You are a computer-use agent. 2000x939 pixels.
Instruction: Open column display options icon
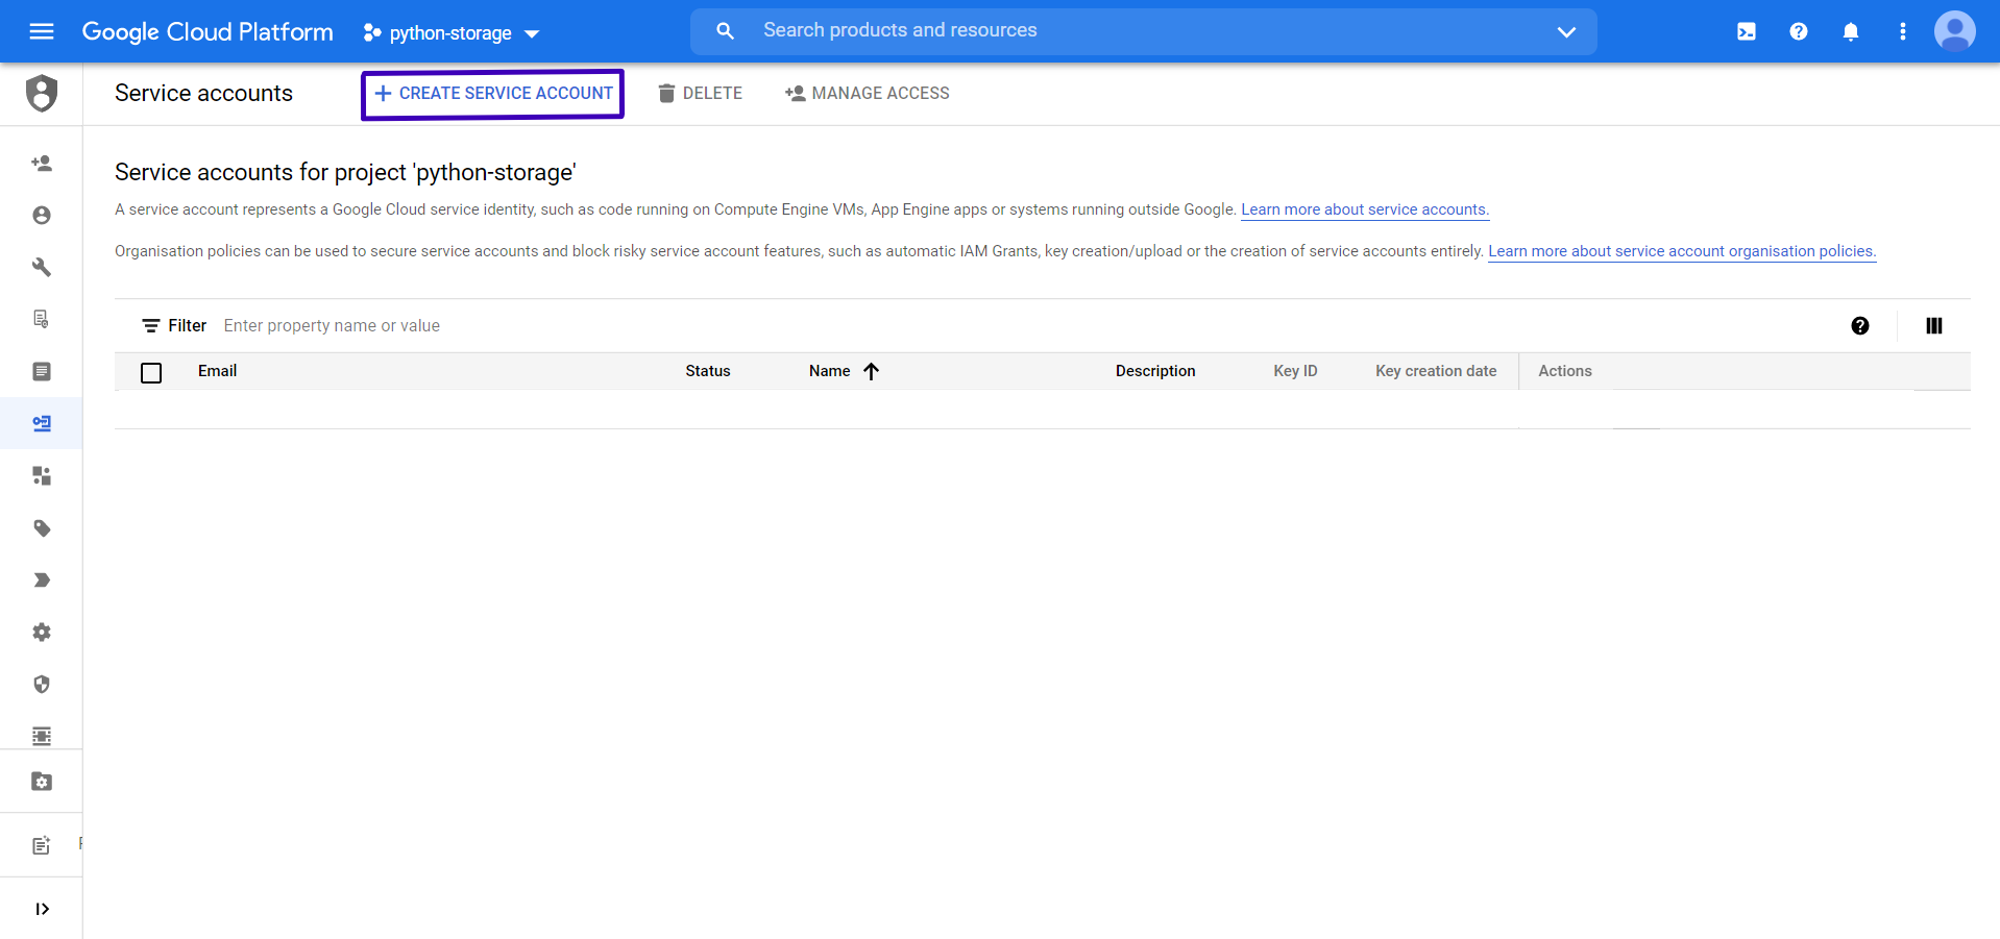tap(1933, 326)
